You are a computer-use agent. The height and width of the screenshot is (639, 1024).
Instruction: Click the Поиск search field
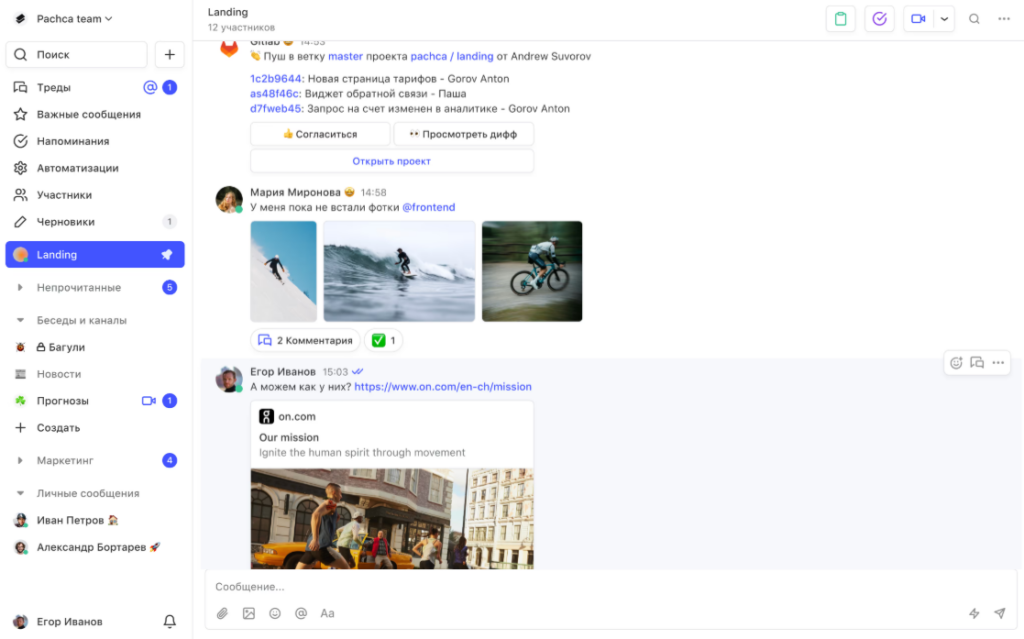[x=76, y=55]
